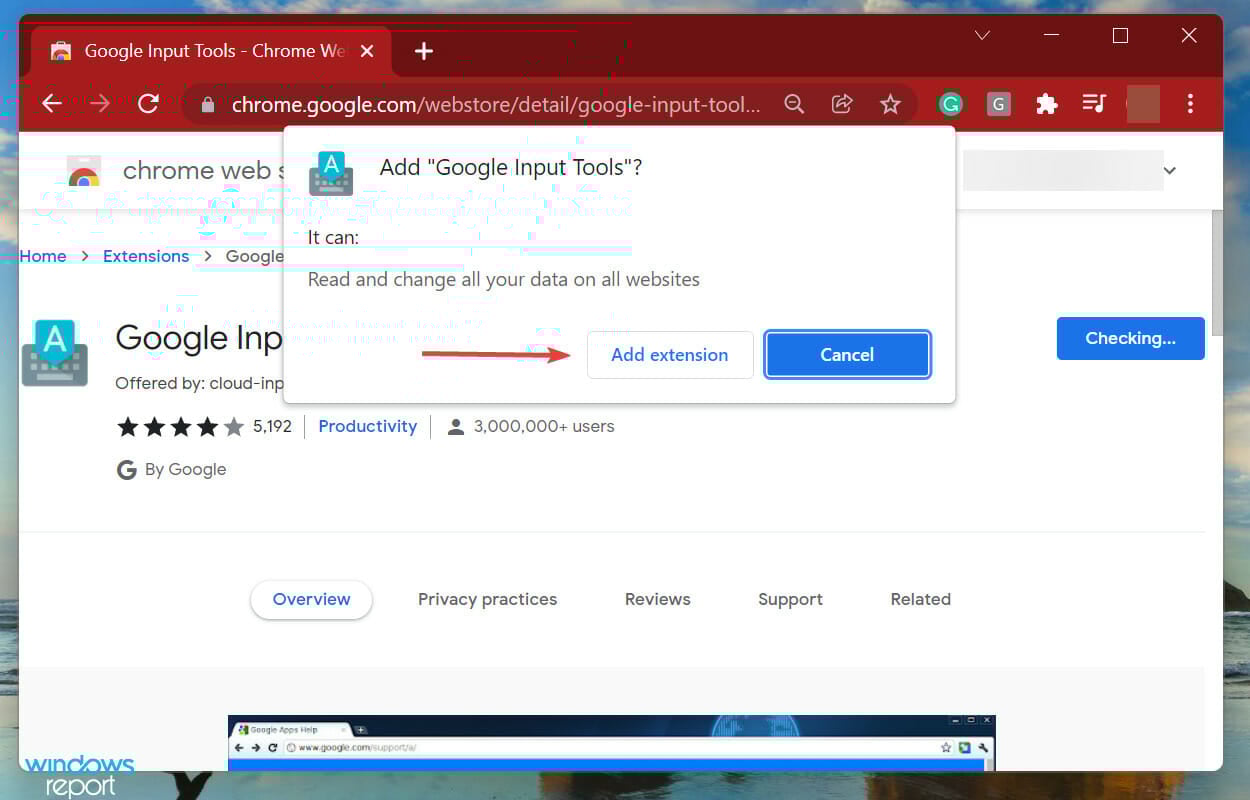The height and width of the screenshot is (800, 1250).
Task: Reload the current page
Action: 149,103
